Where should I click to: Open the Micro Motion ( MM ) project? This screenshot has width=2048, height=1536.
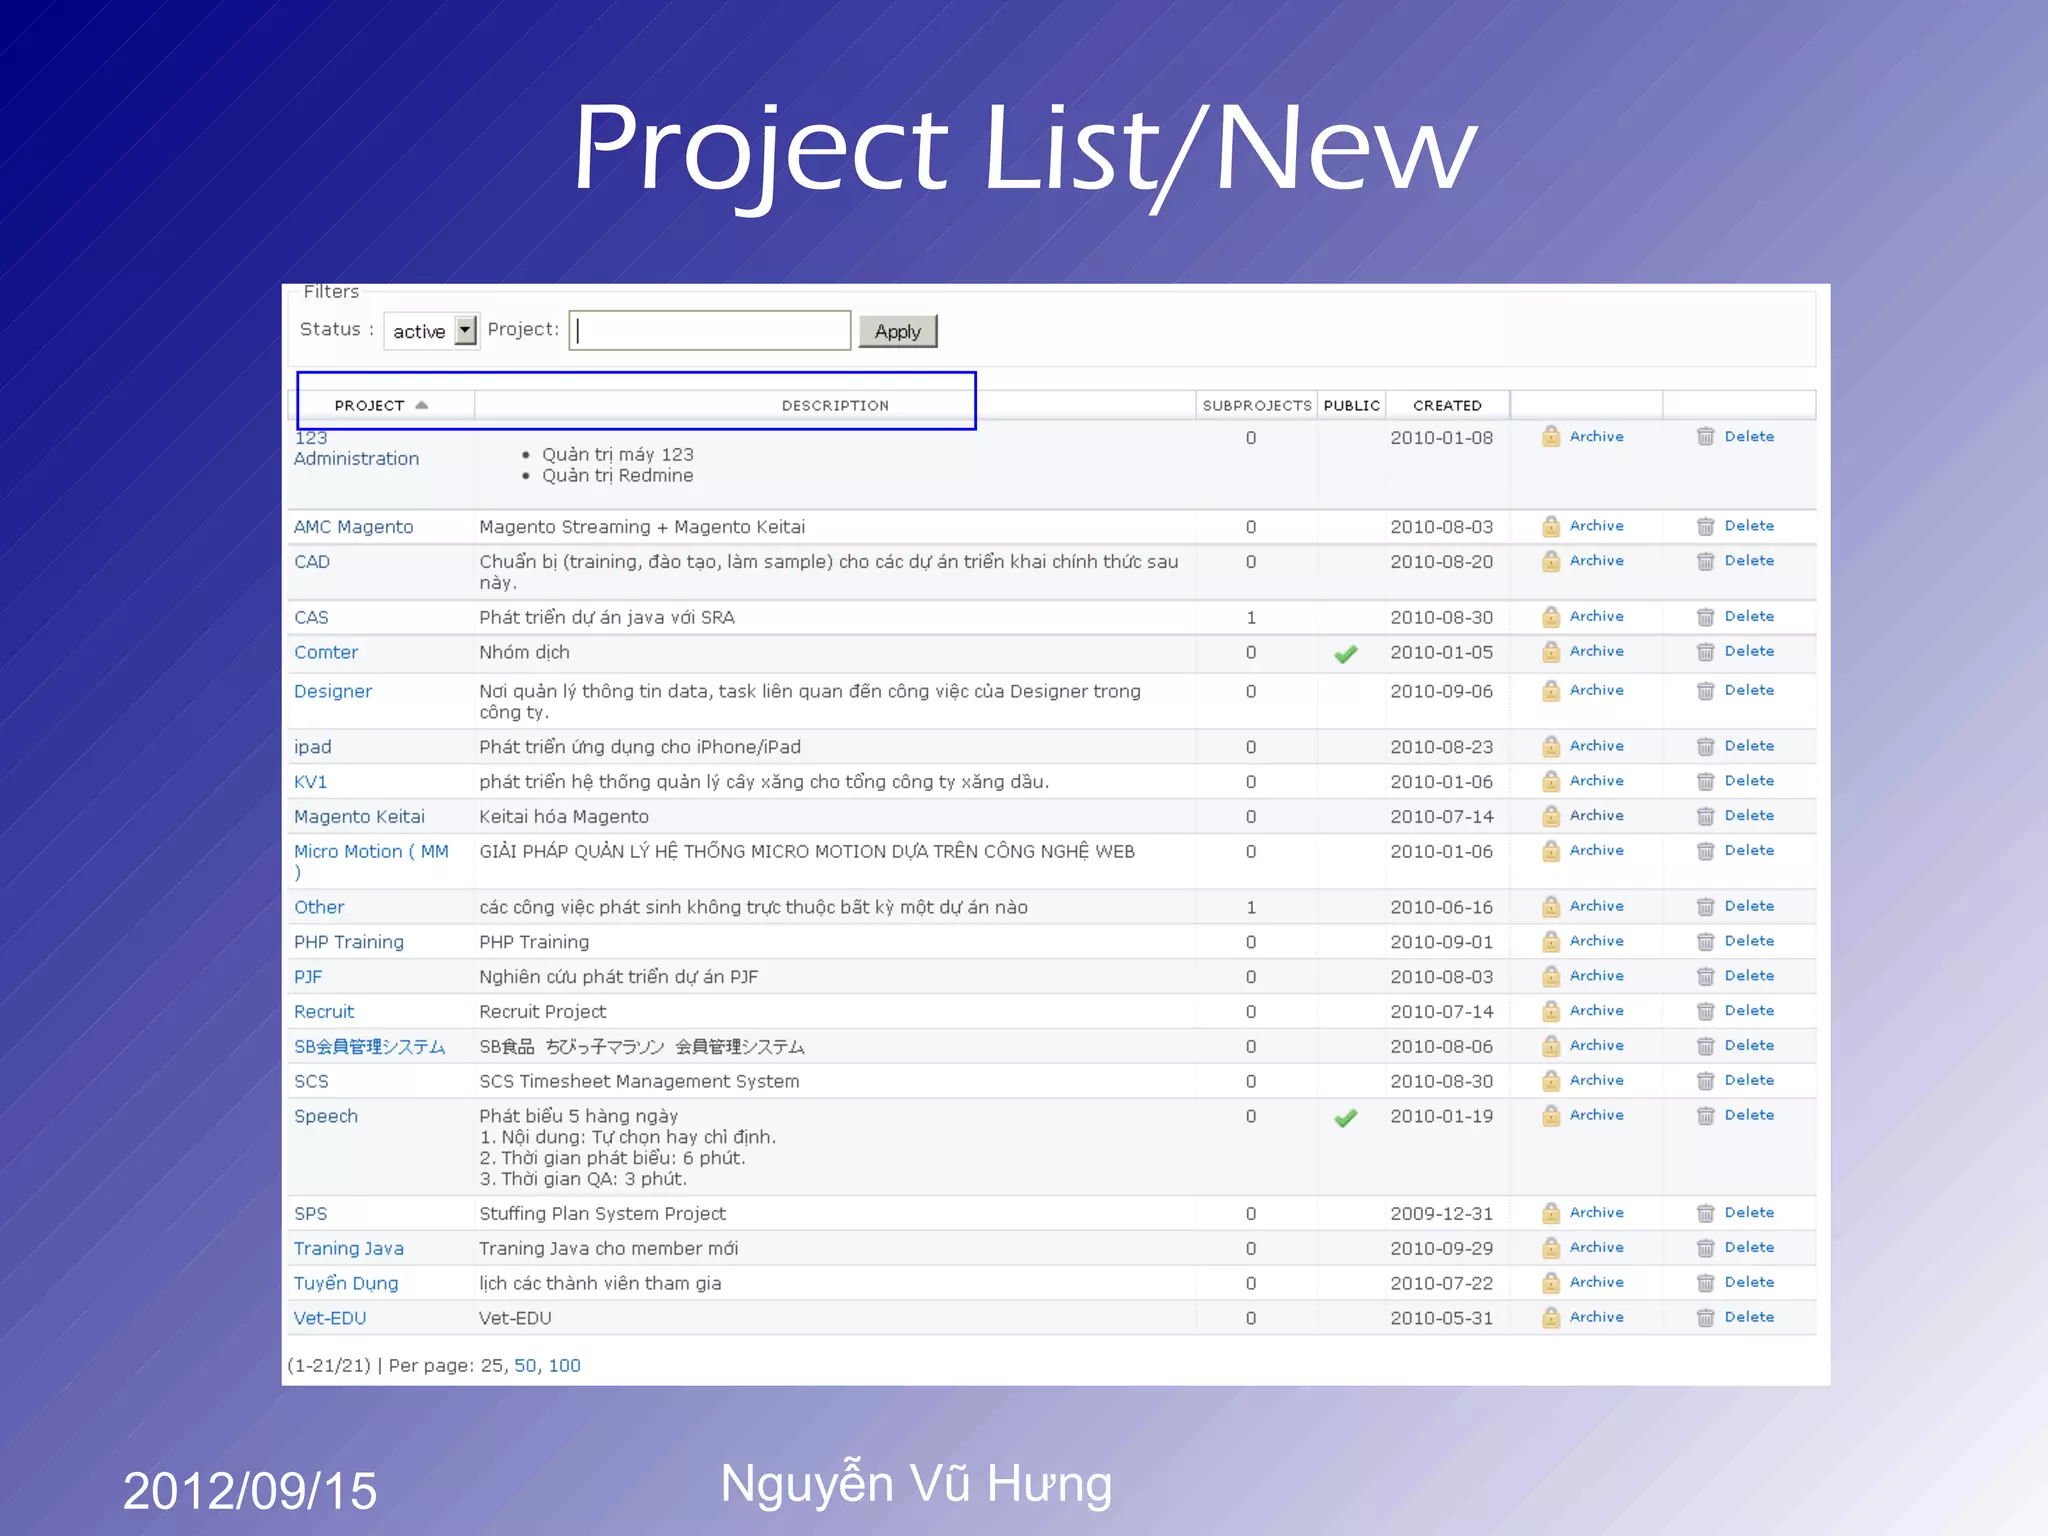click(371, 862)
